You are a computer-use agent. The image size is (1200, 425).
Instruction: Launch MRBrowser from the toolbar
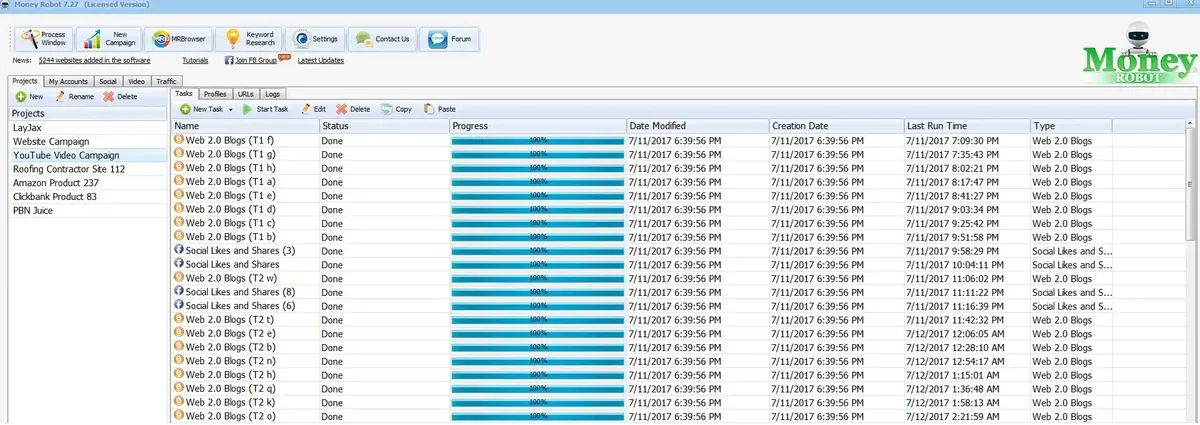tap(177, 39)
